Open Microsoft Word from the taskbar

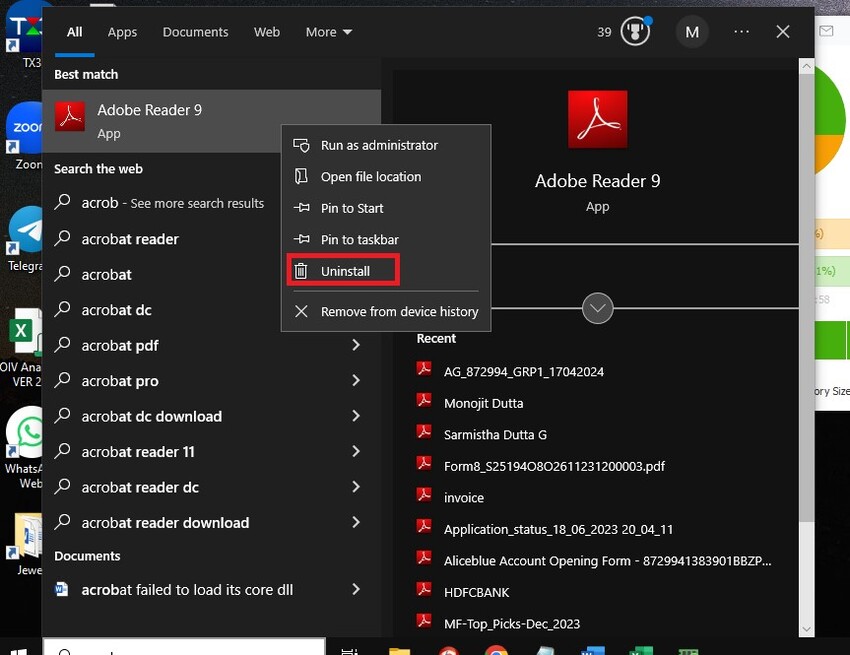592,648
